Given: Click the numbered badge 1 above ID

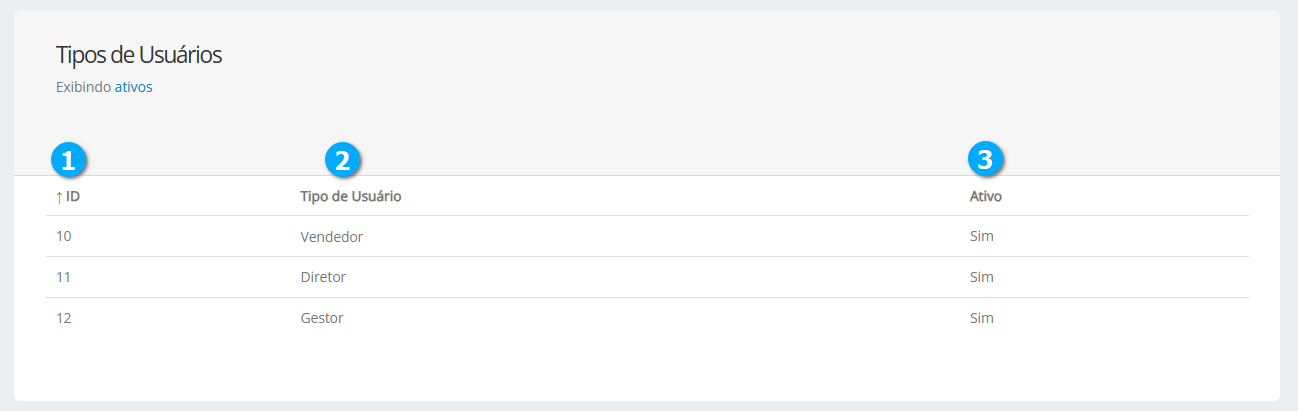Looking at the screenshot, I should point(69,158).
